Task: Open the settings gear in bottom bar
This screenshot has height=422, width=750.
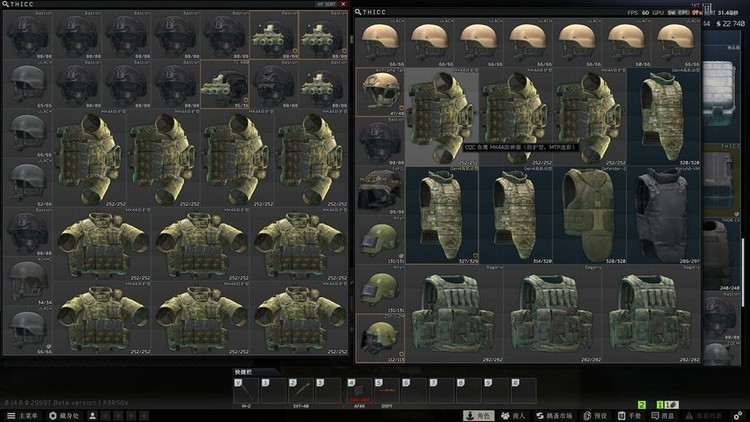Action: click(738, 415)
